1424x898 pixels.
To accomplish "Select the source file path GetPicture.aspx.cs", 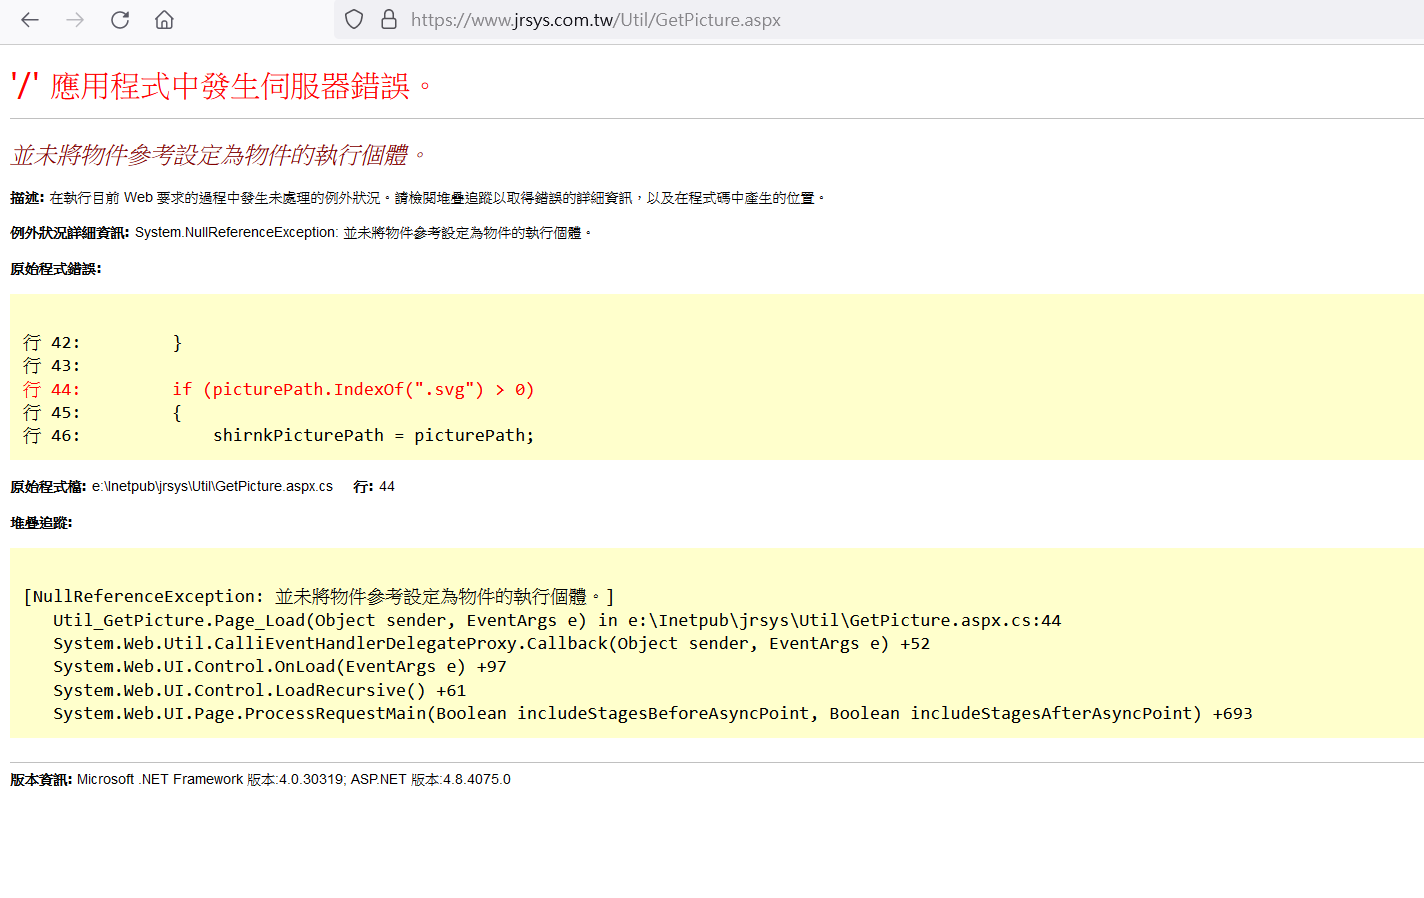I will (212, 487).
